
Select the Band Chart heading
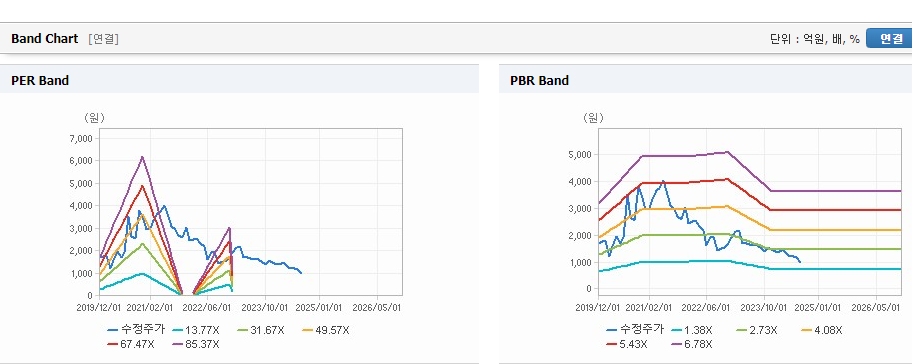(x=44, y=38)
